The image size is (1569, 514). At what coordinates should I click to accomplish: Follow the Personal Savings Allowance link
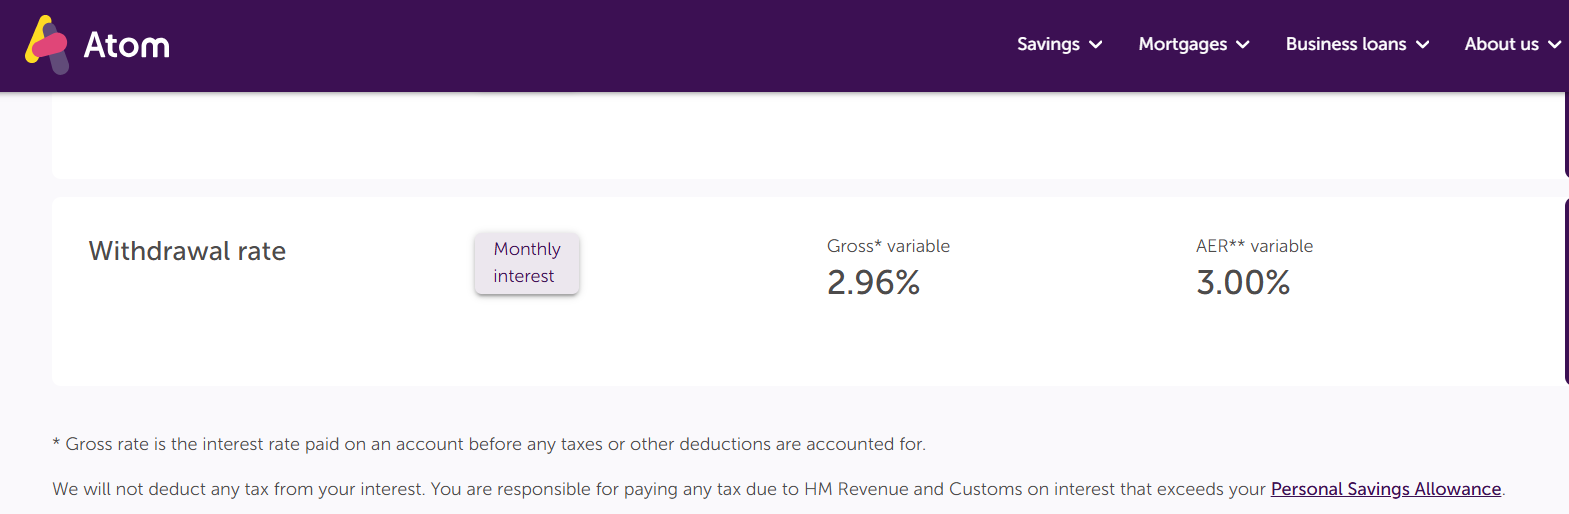1386,489
